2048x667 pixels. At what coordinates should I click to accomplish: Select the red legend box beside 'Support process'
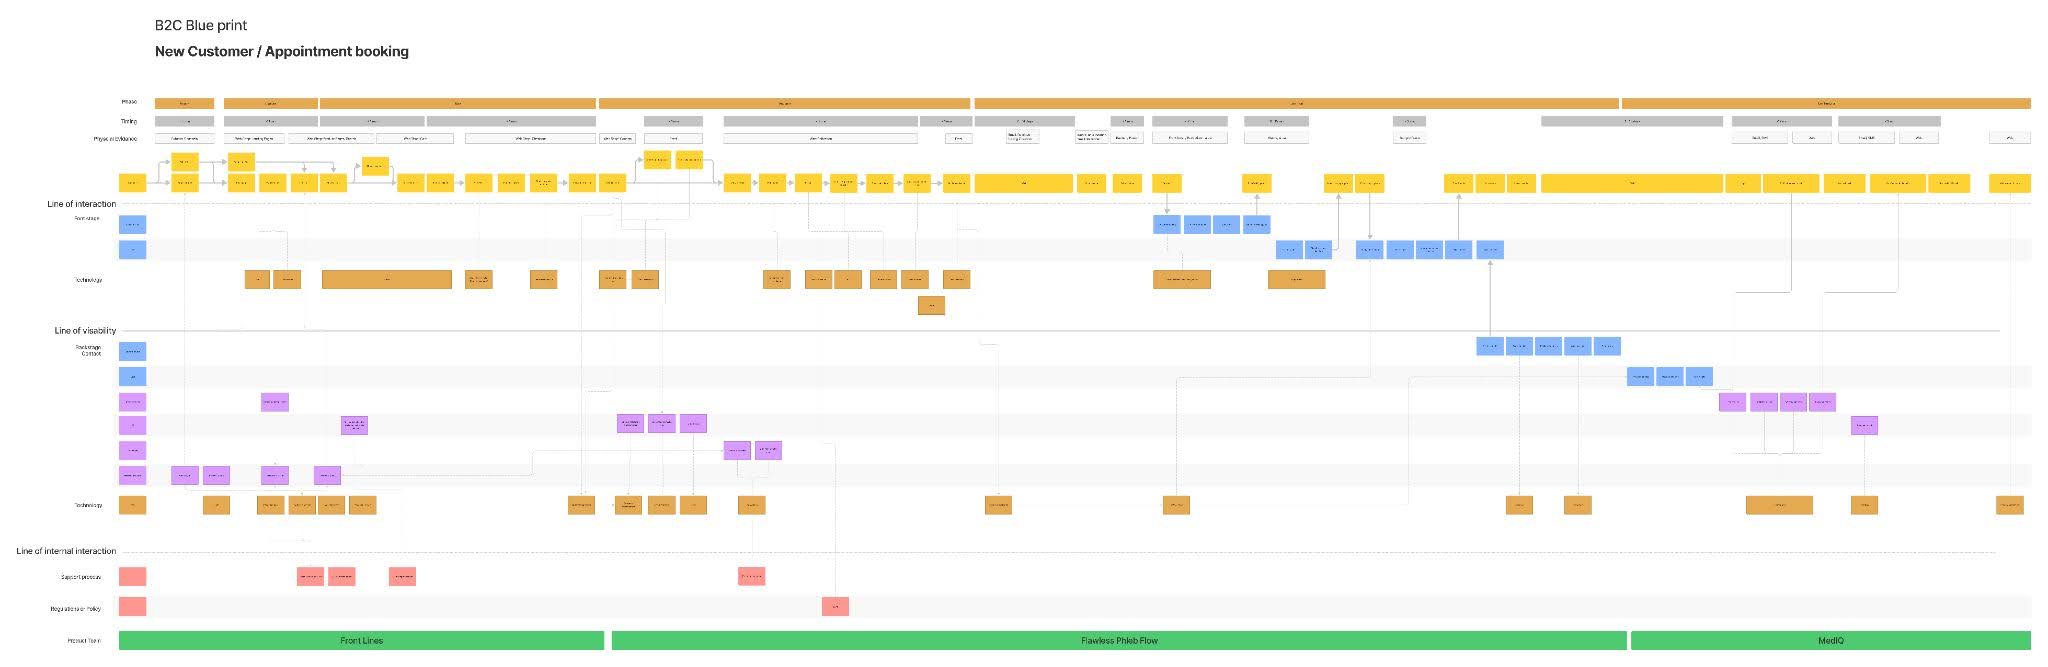point(132,577)
